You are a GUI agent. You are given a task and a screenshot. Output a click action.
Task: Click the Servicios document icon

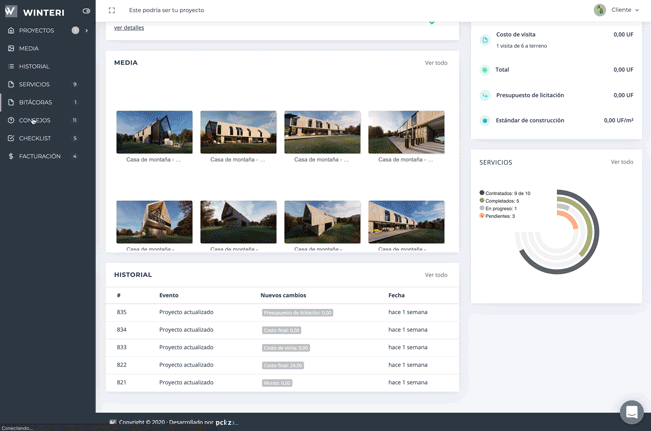[11, 84]
